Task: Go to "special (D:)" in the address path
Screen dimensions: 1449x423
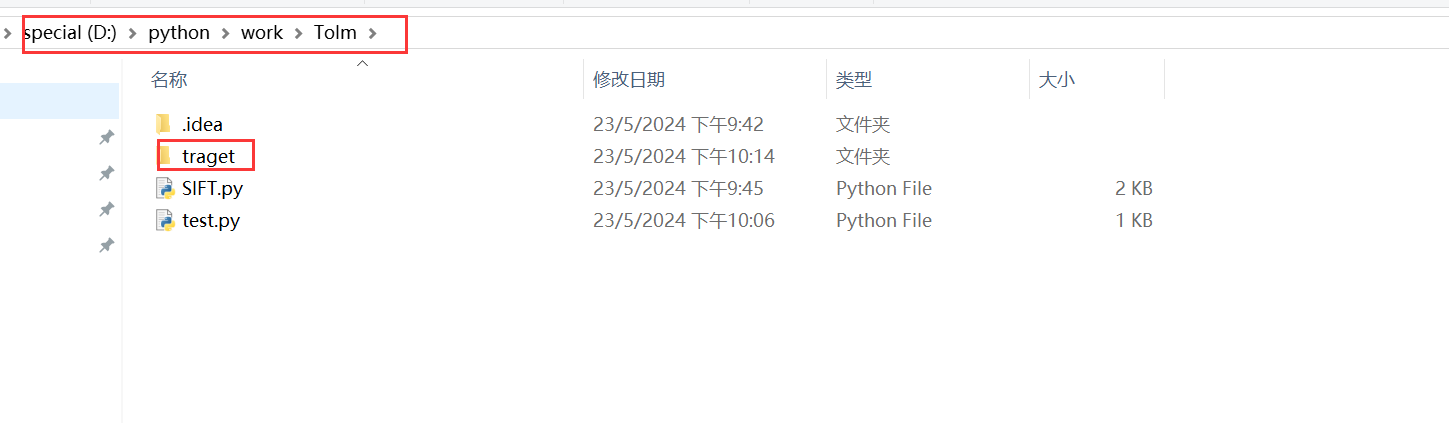Action: click(70, 33)
